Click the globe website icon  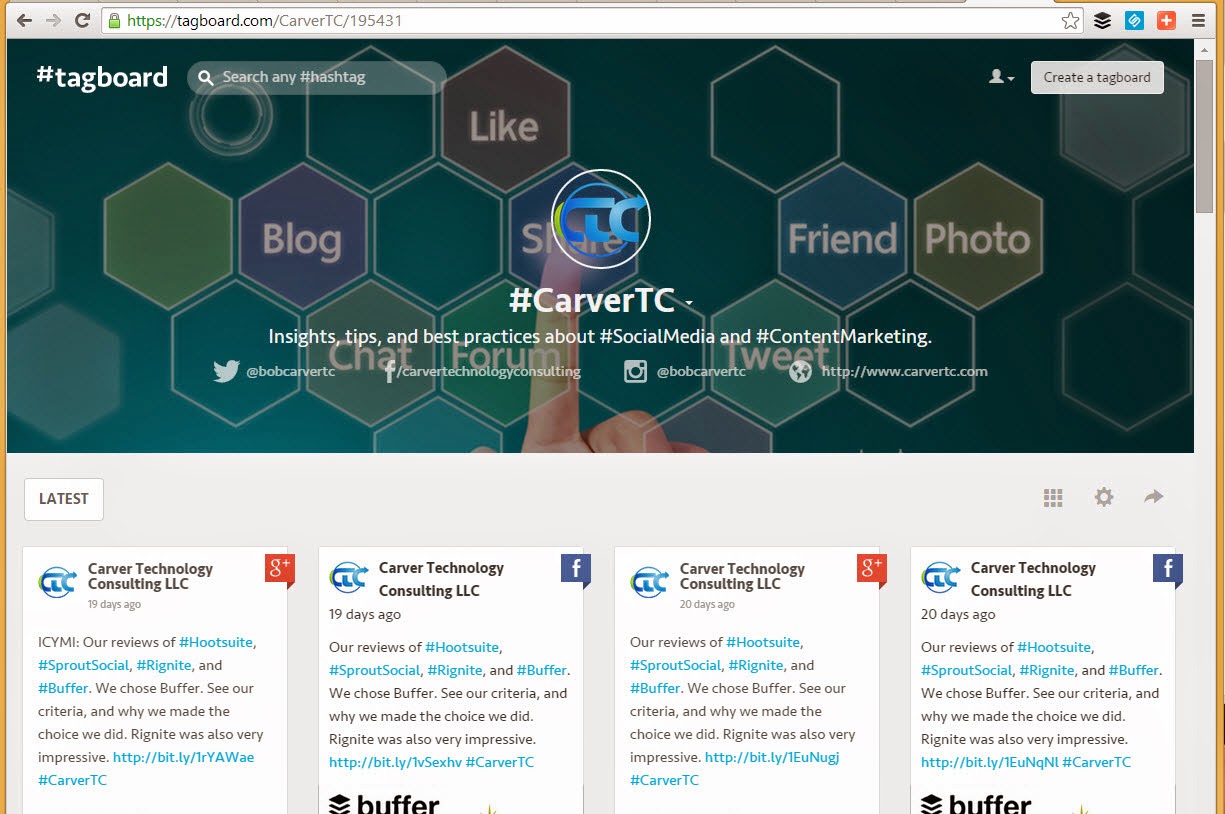(x=800, y=371)
